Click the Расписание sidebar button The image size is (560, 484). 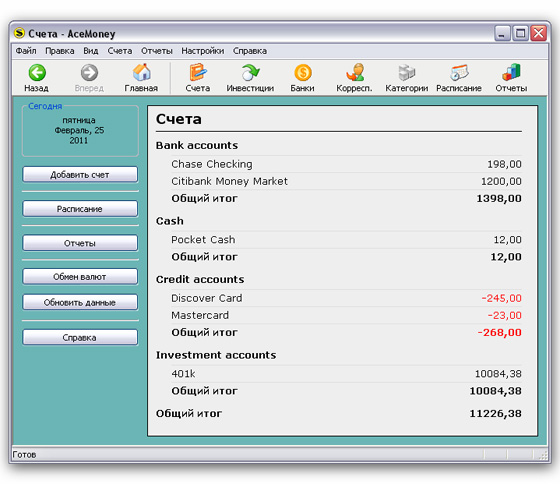tap(80, 209)
